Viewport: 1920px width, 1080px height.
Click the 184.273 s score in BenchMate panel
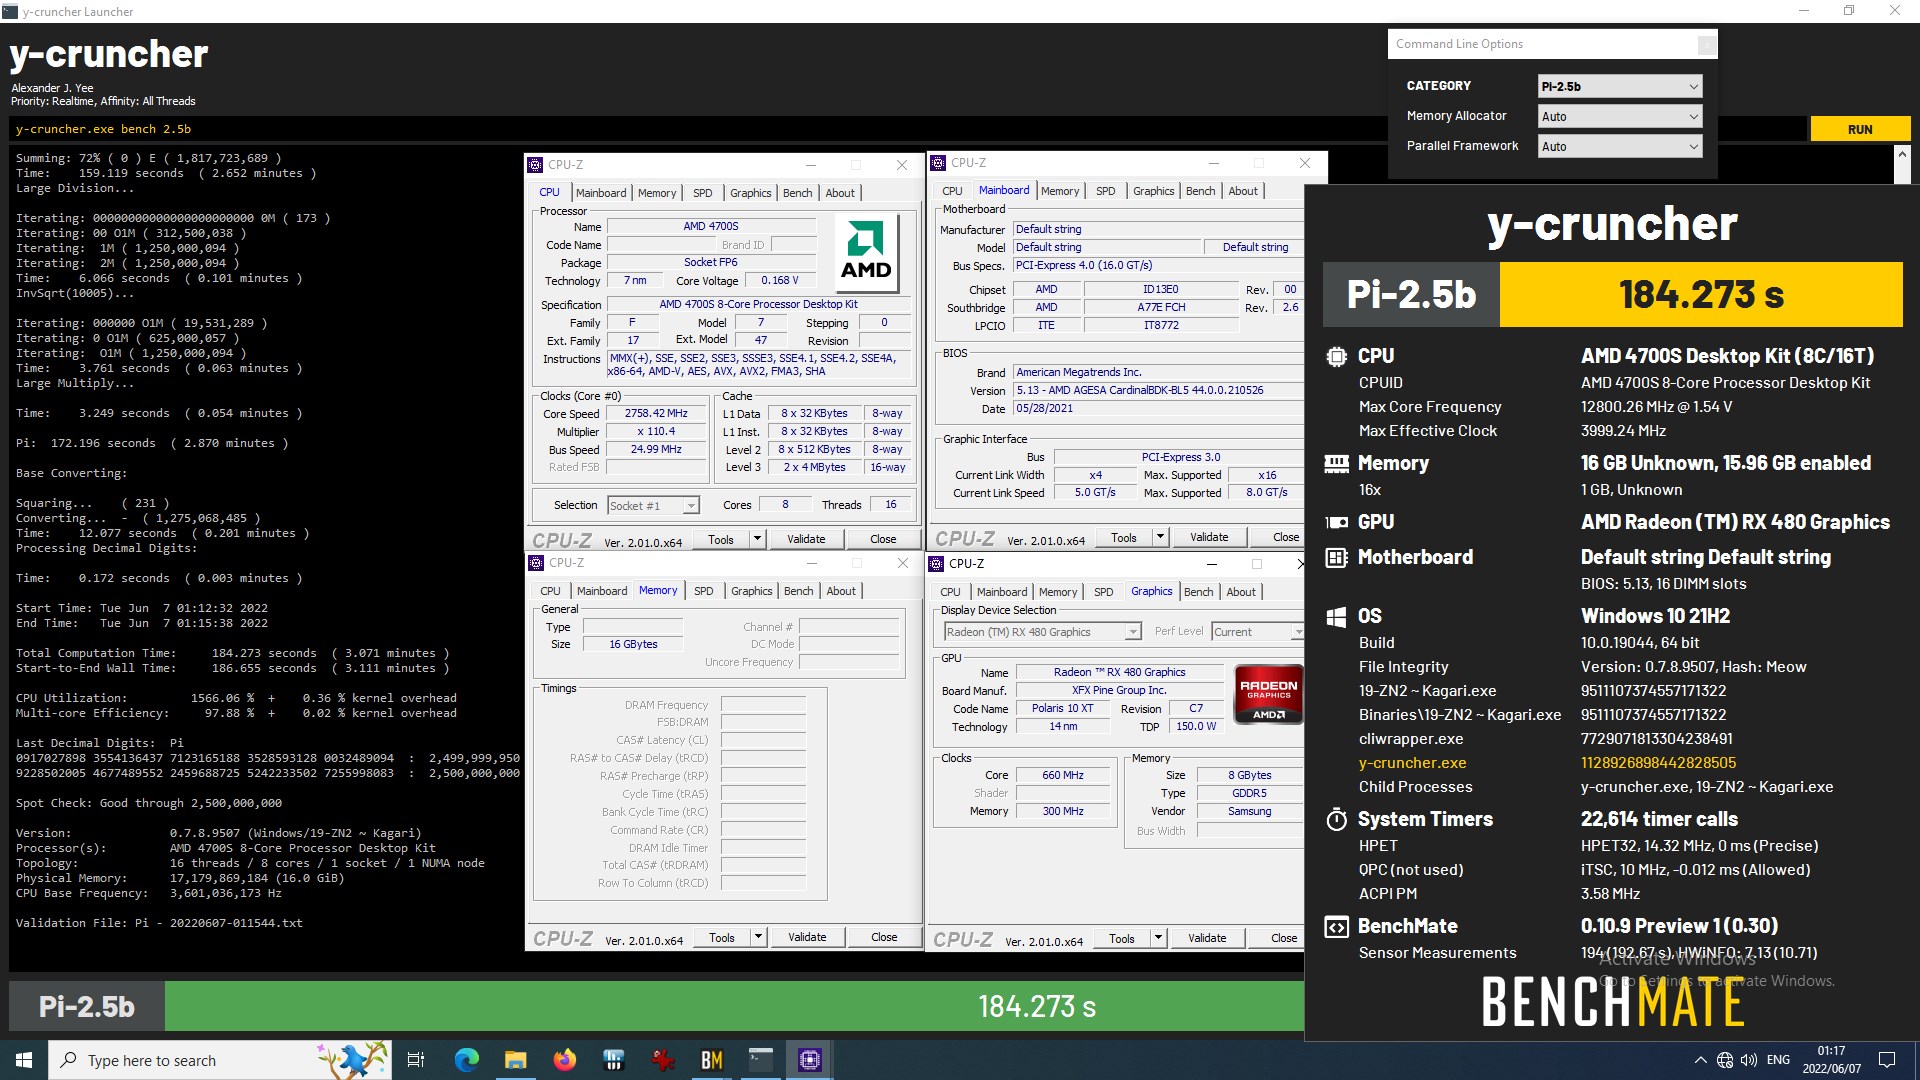coord(1701,295)
